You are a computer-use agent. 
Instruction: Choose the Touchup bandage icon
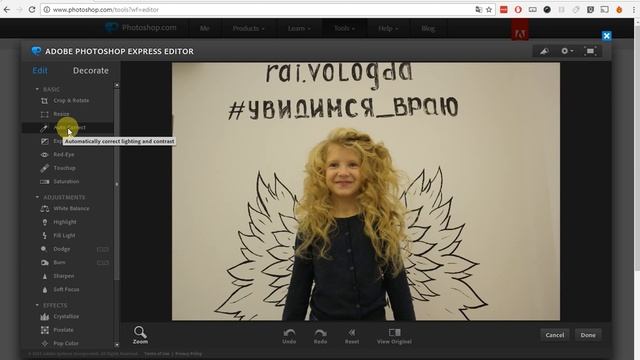point(44,168)
